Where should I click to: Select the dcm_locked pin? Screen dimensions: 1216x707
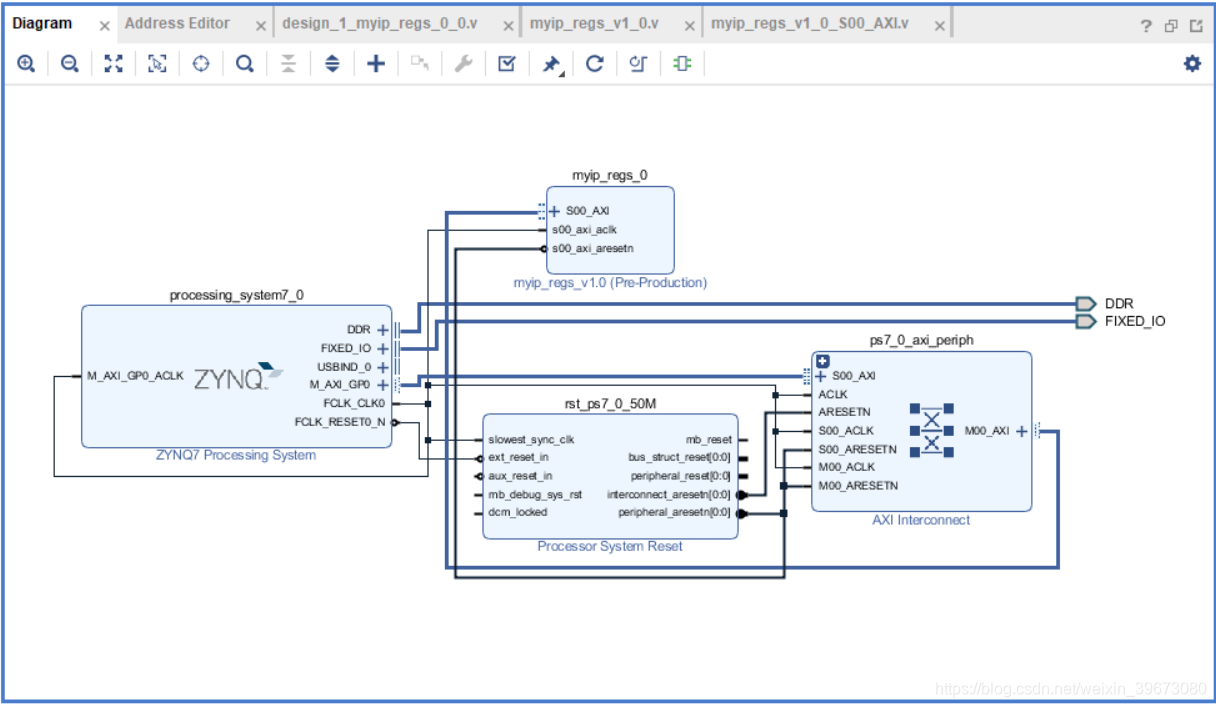click(x=517, y=512)
